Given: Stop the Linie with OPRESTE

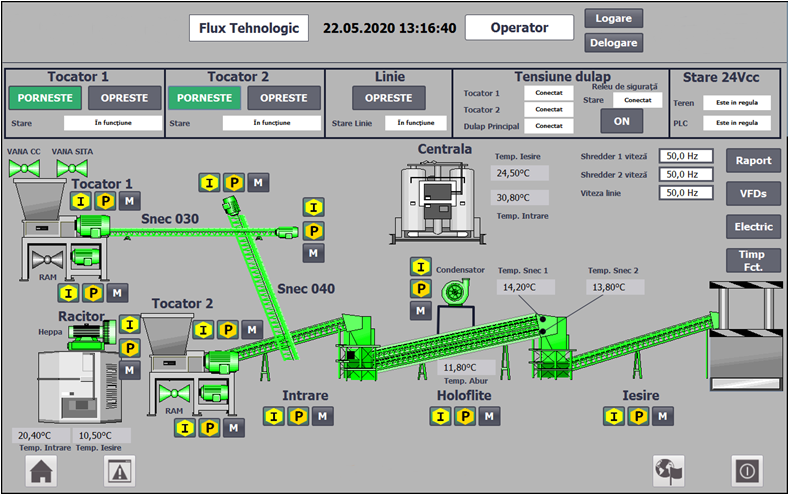Looking at the screenshot, I should pos(389,98).
